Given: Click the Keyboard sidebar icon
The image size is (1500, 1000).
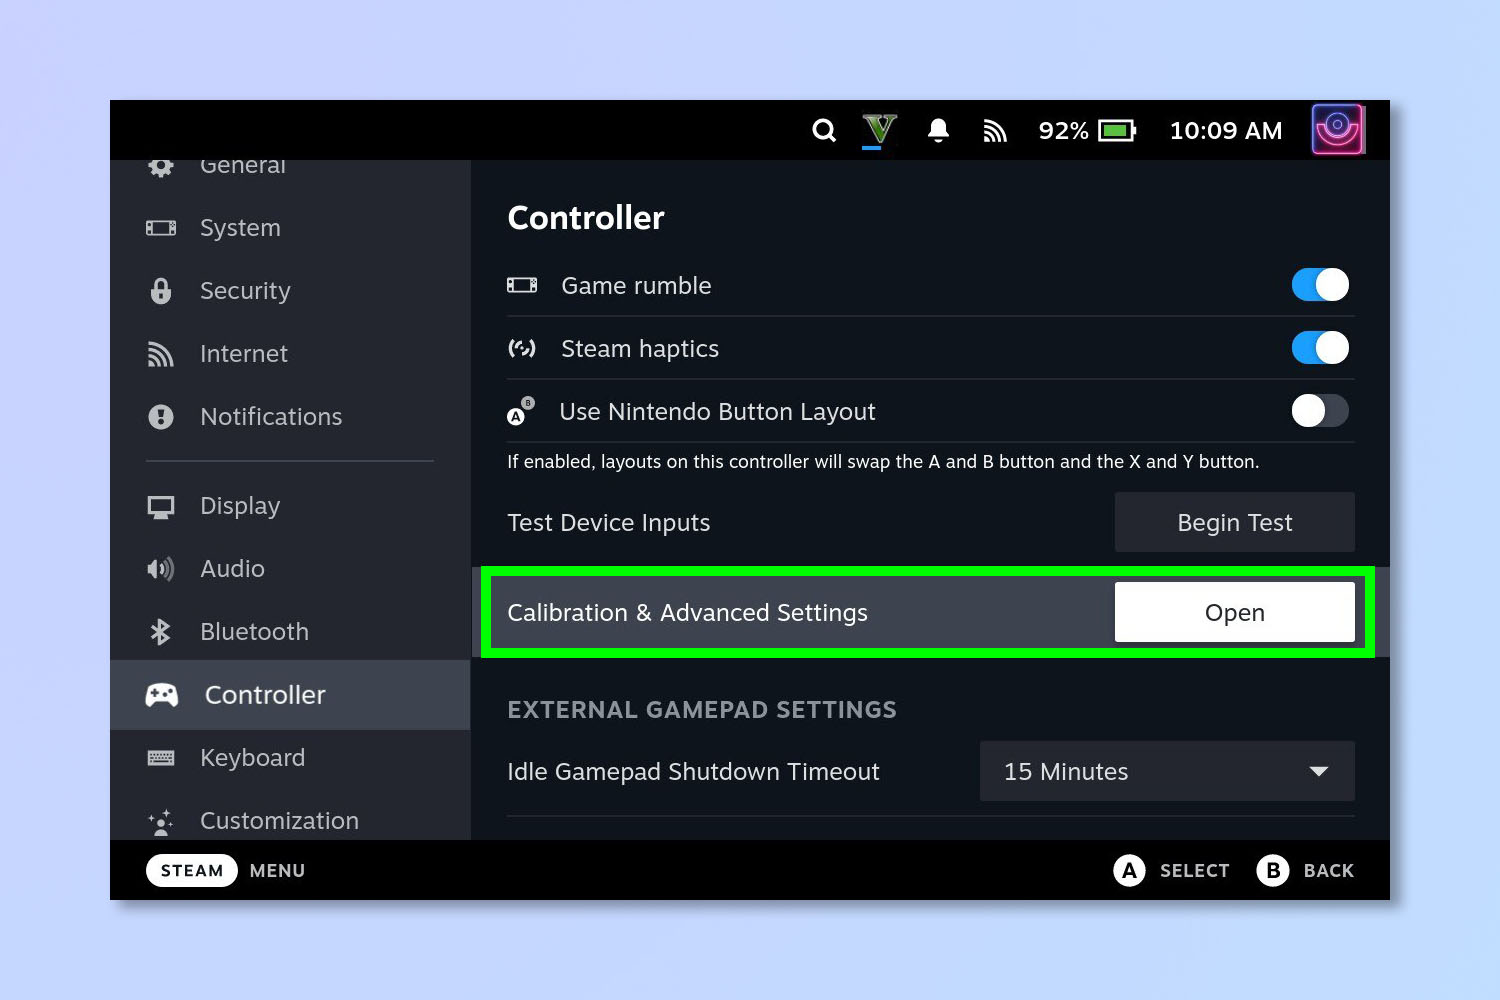Looking at the screenshot, I should (161, 758).
